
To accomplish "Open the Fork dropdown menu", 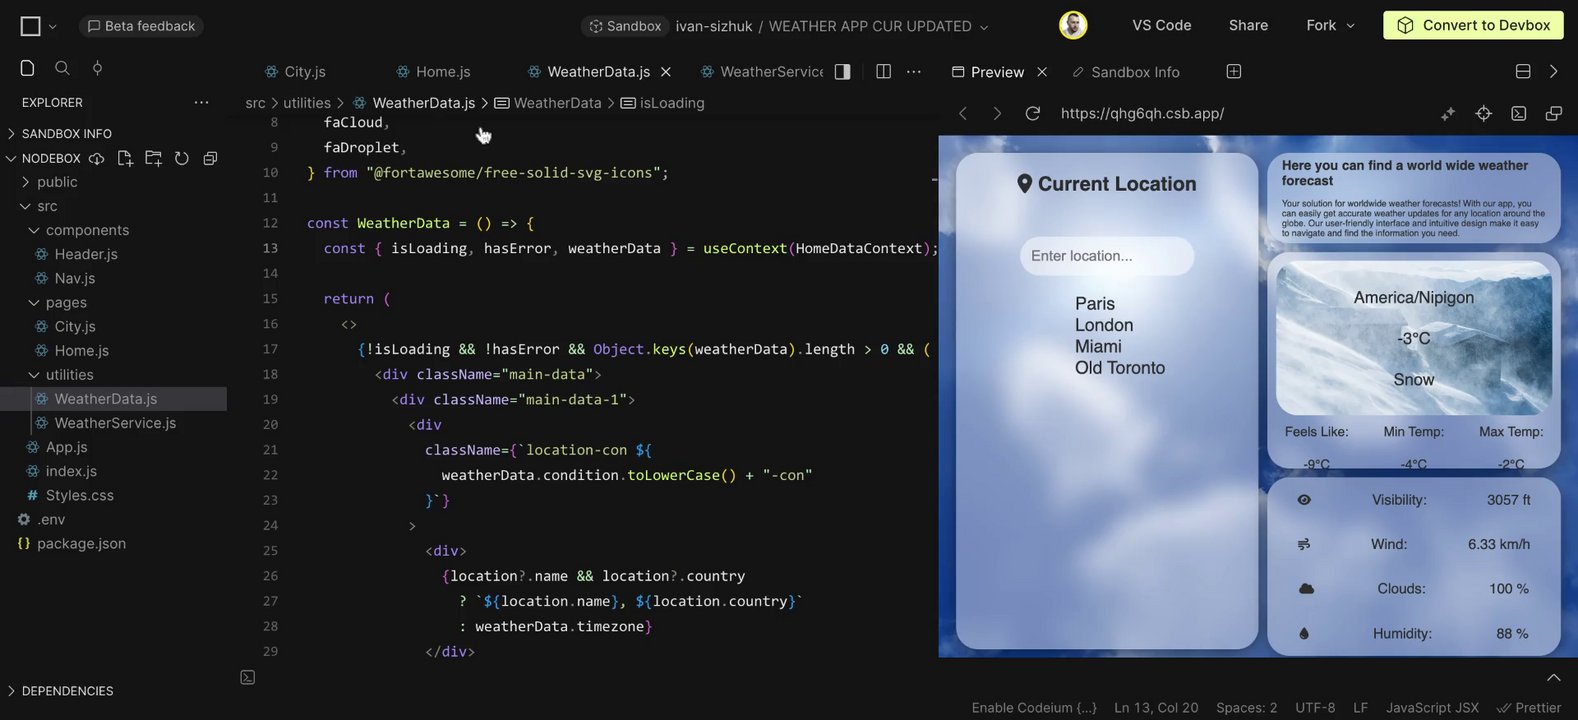I will 1331,25.
